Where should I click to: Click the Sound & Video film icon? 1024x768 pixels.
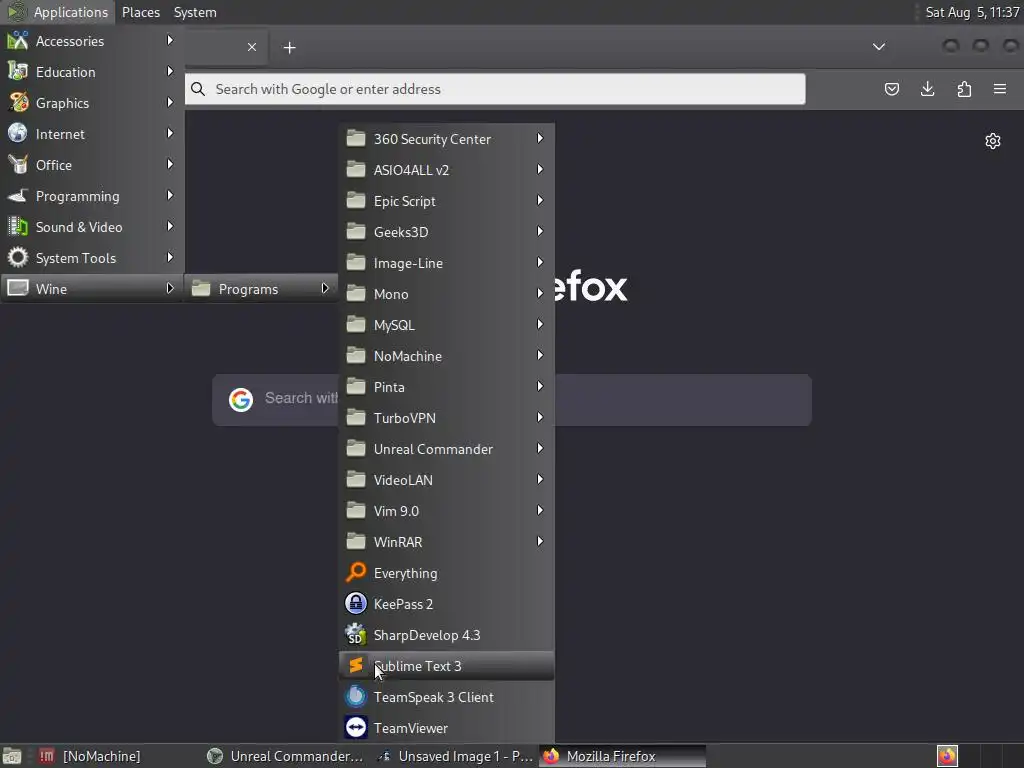pyautogui.click(x=18, y=227)
